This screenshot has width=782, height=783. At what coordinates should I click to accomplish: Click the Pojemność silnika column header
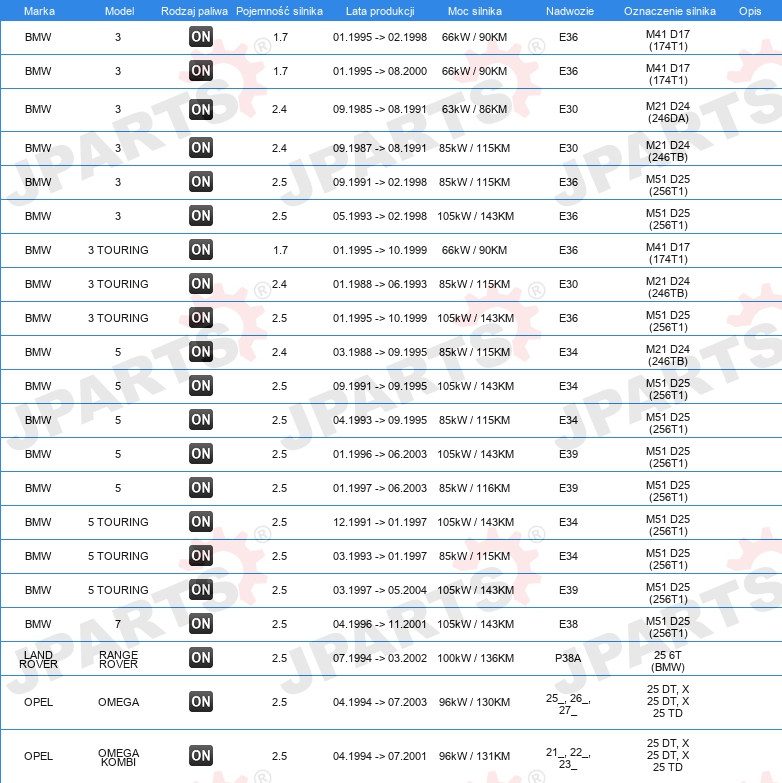point(280,11)
